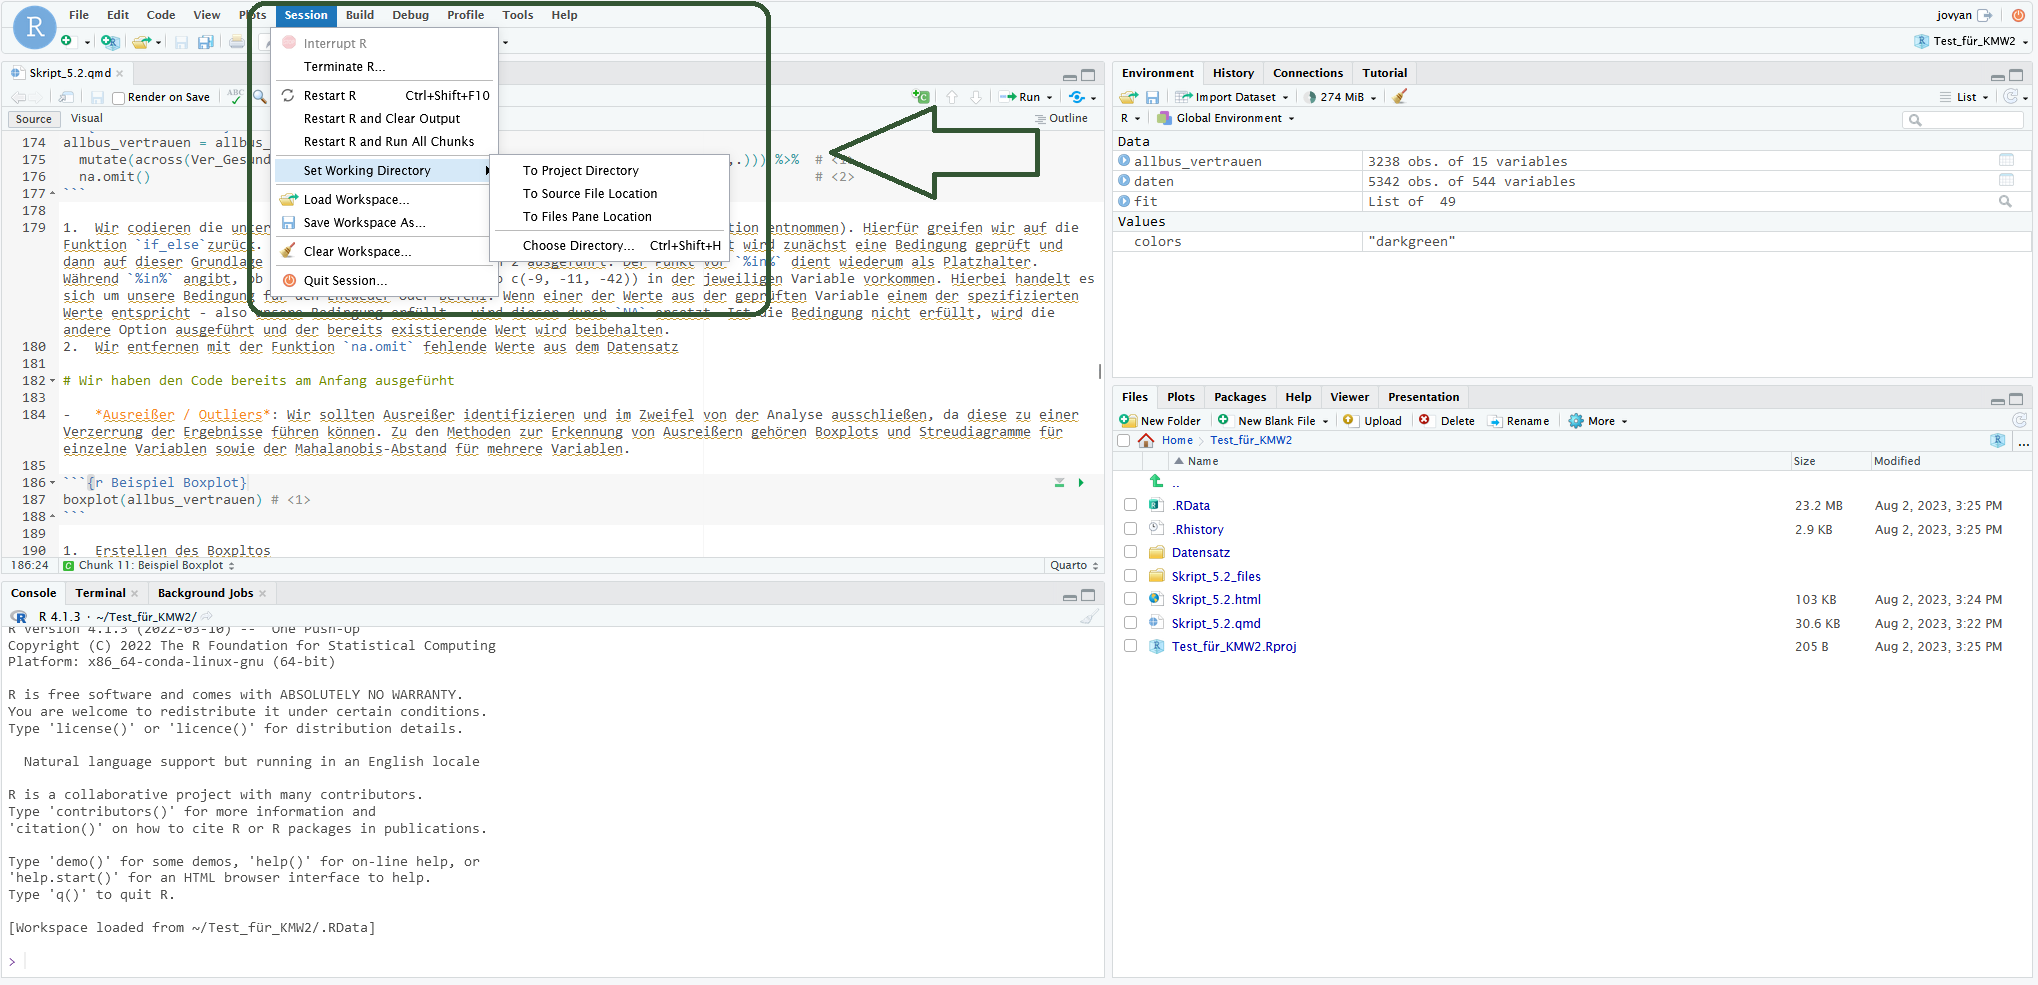Viewport: 2038px width, 985px height.
Task: Click the Open File folder icon
Action: tap(142, 41)
